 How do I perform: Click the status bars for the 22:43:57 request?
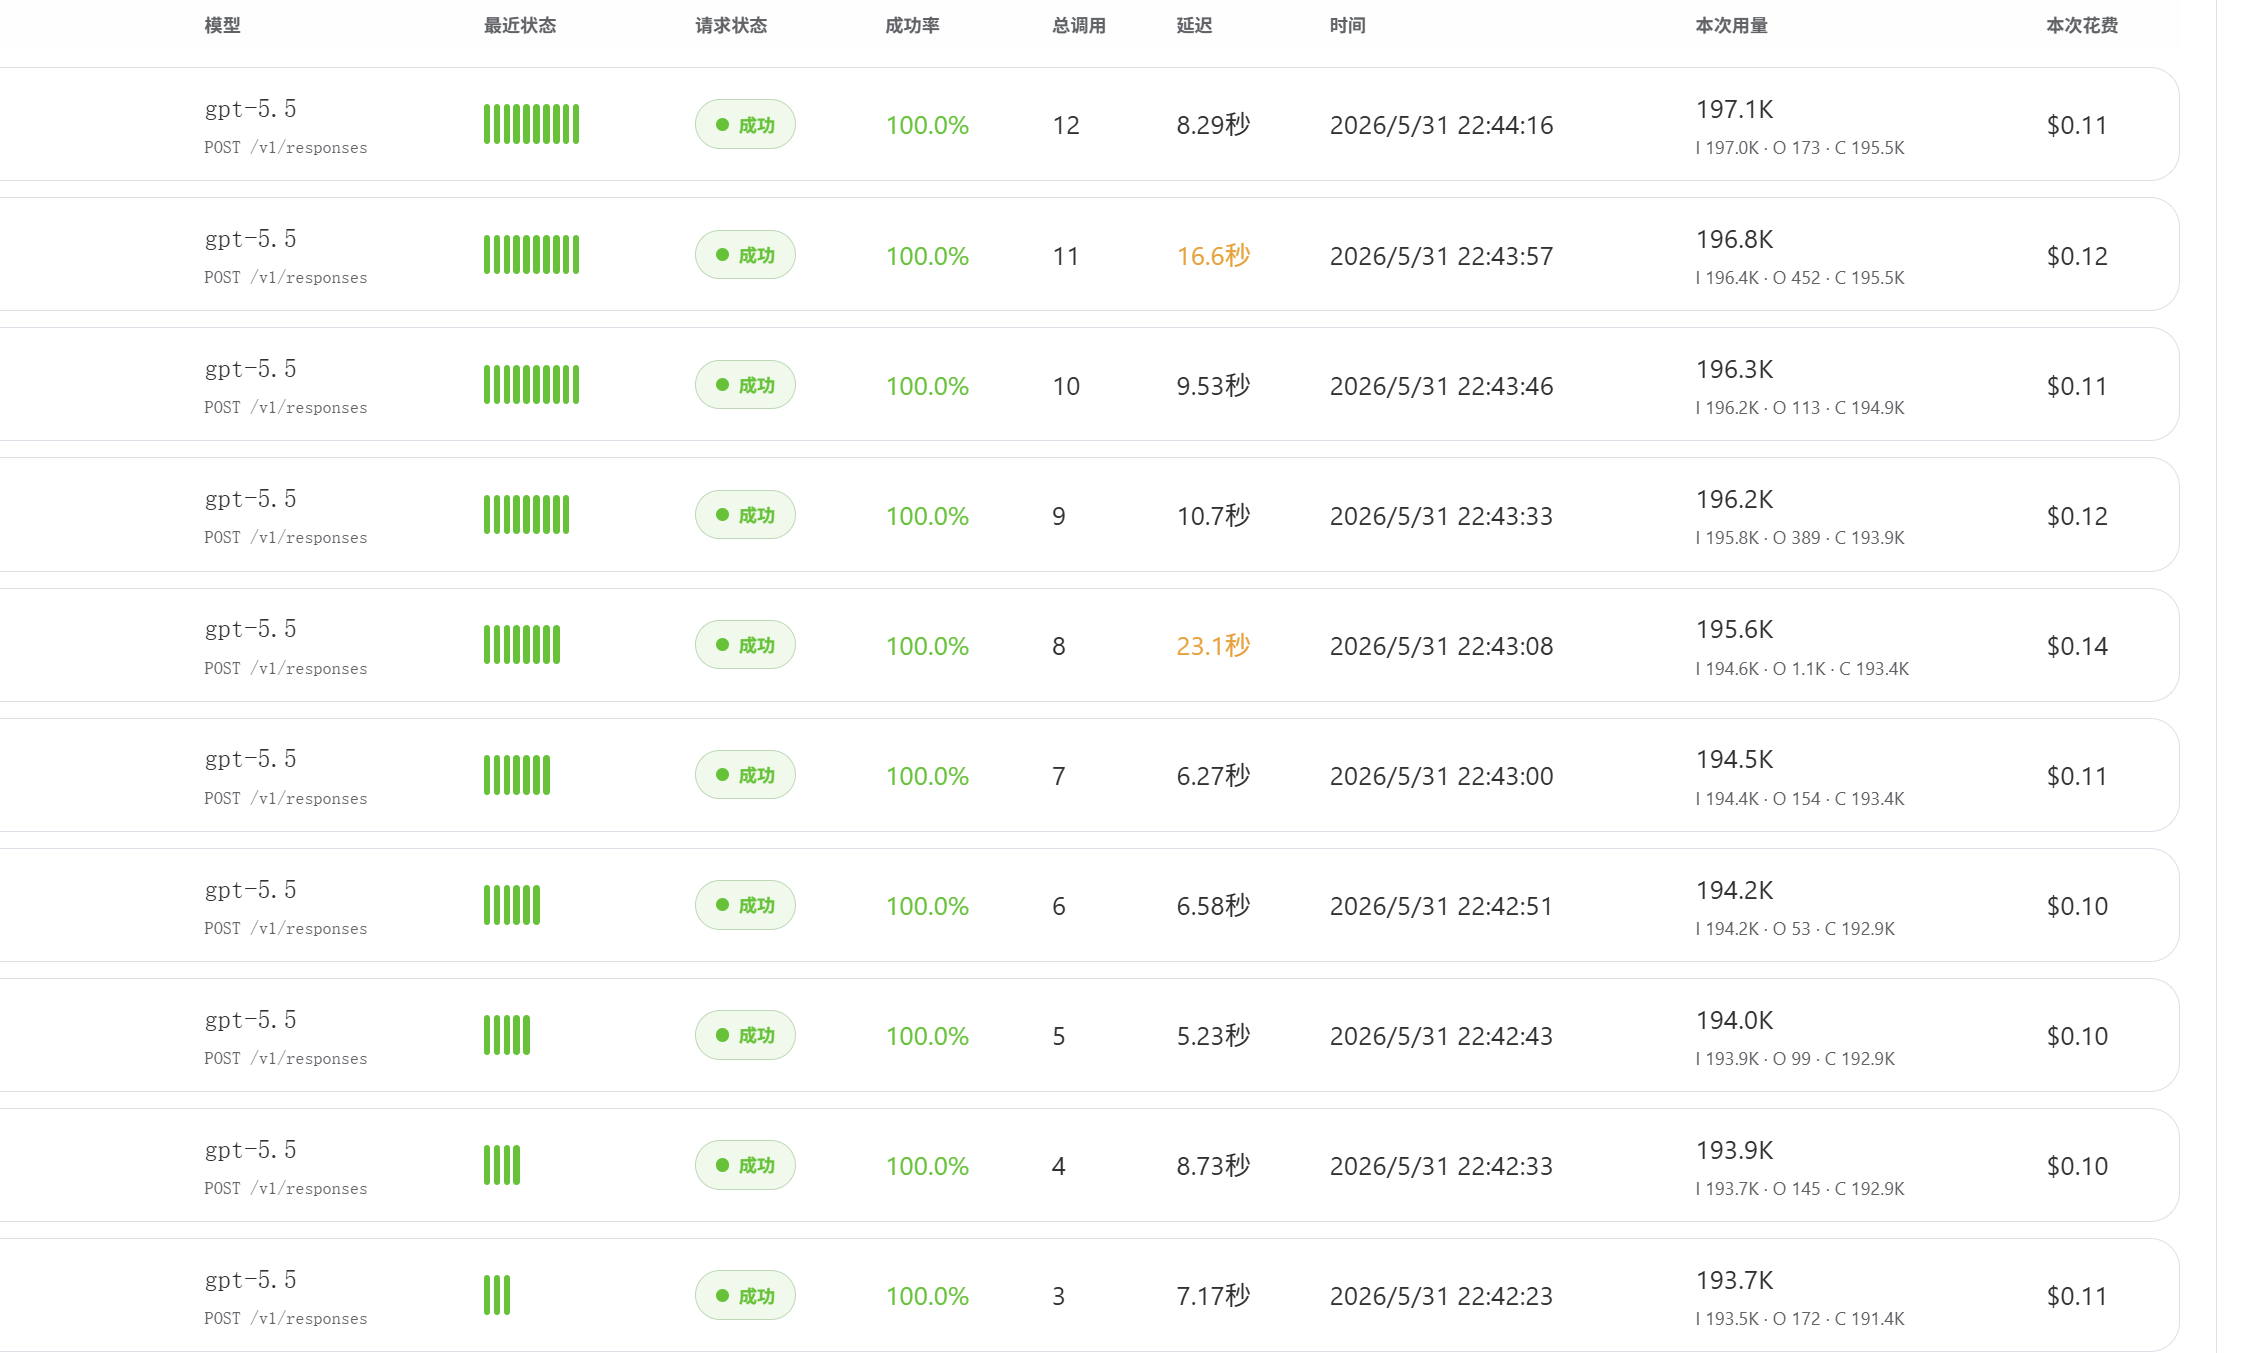531,254
